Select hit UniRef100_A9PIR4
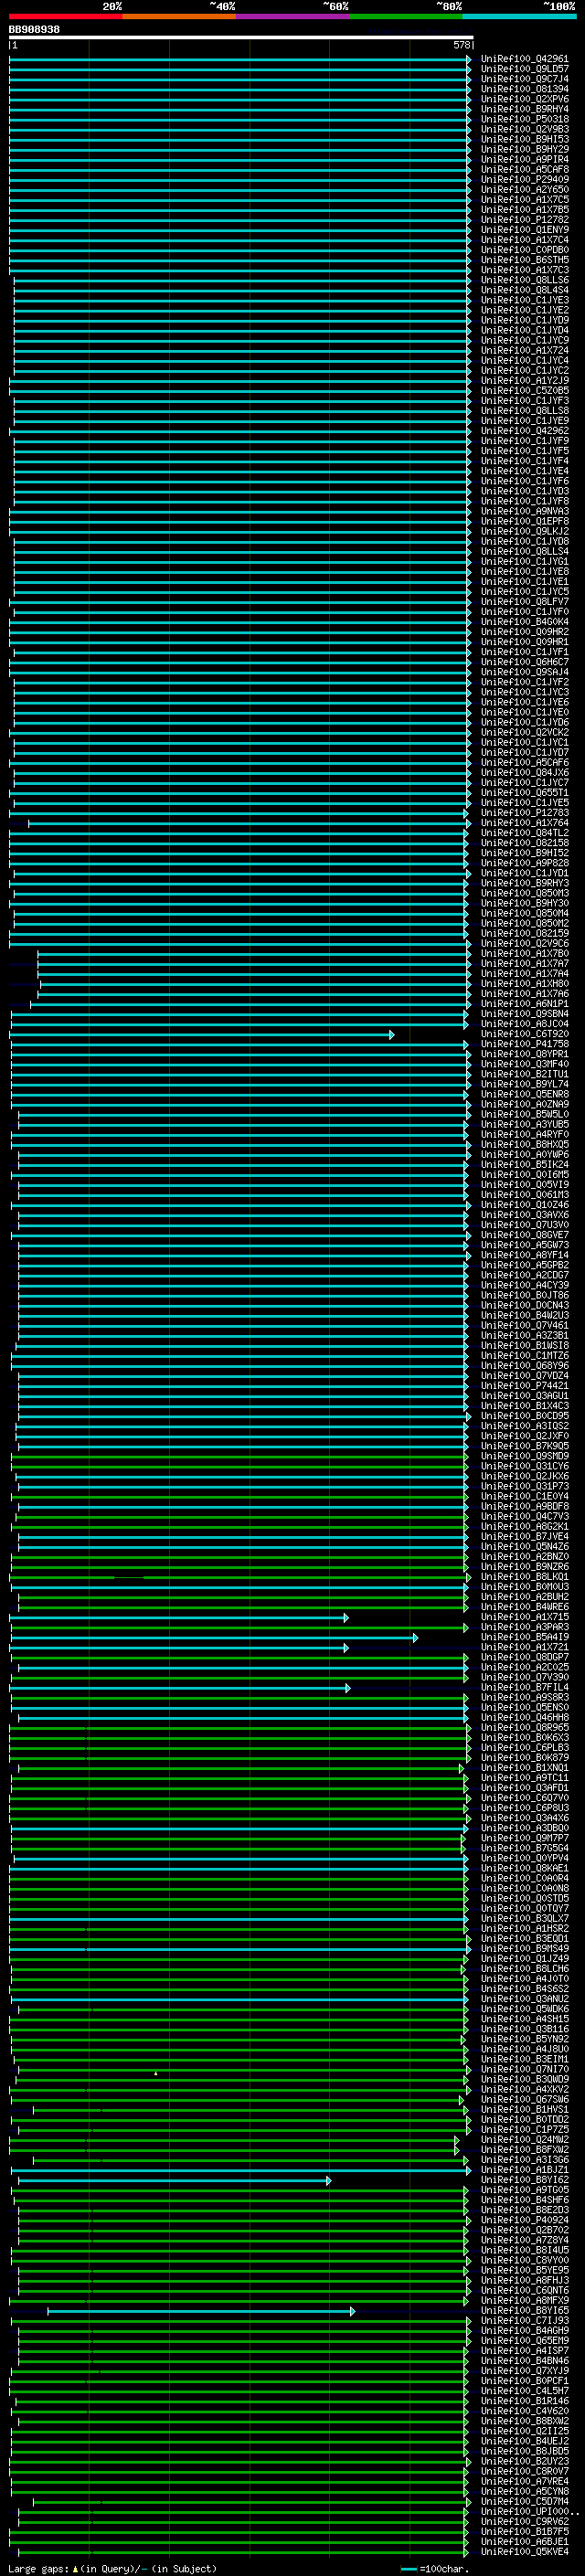This screenshot has width=585, height=2576. [x=524, y=159]
